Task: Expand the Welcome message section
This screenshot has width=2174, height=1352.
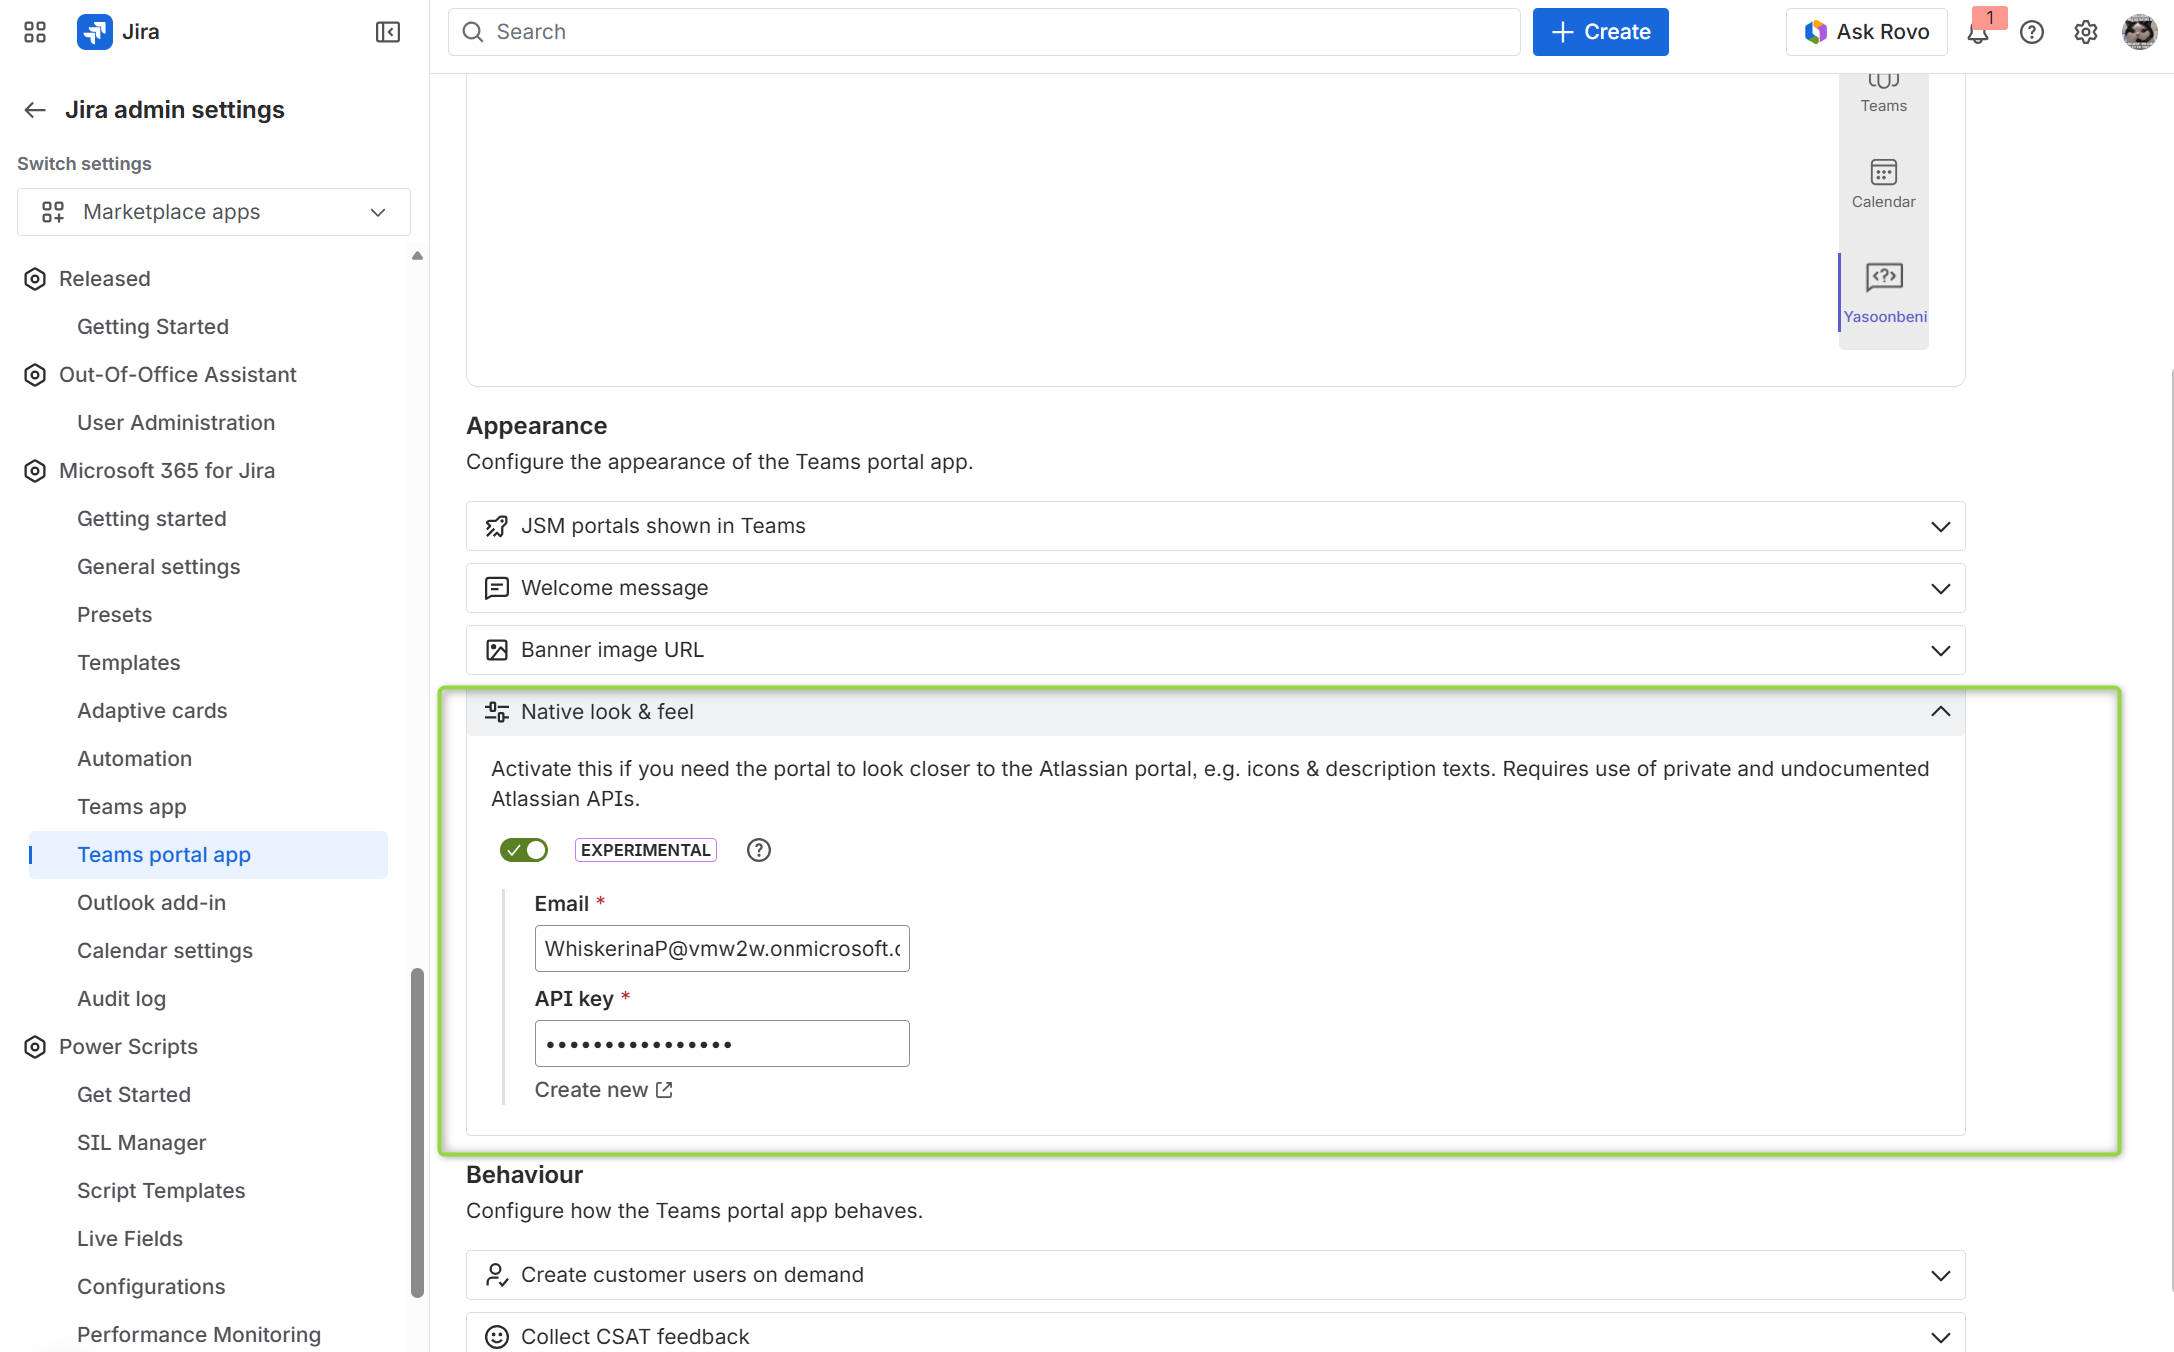Action: [1215, 588]
